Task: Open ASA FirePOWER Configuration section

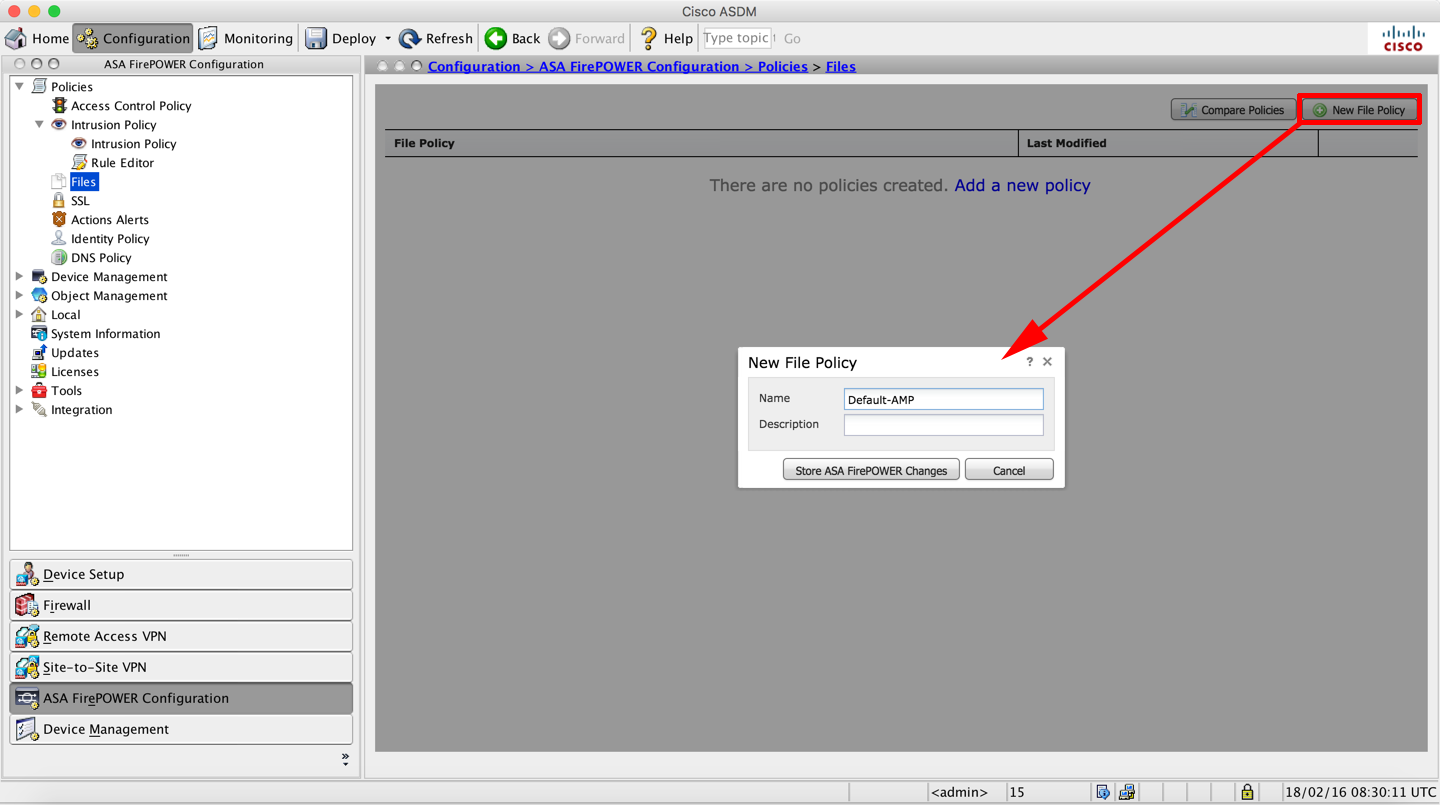Action: (181, 698)
